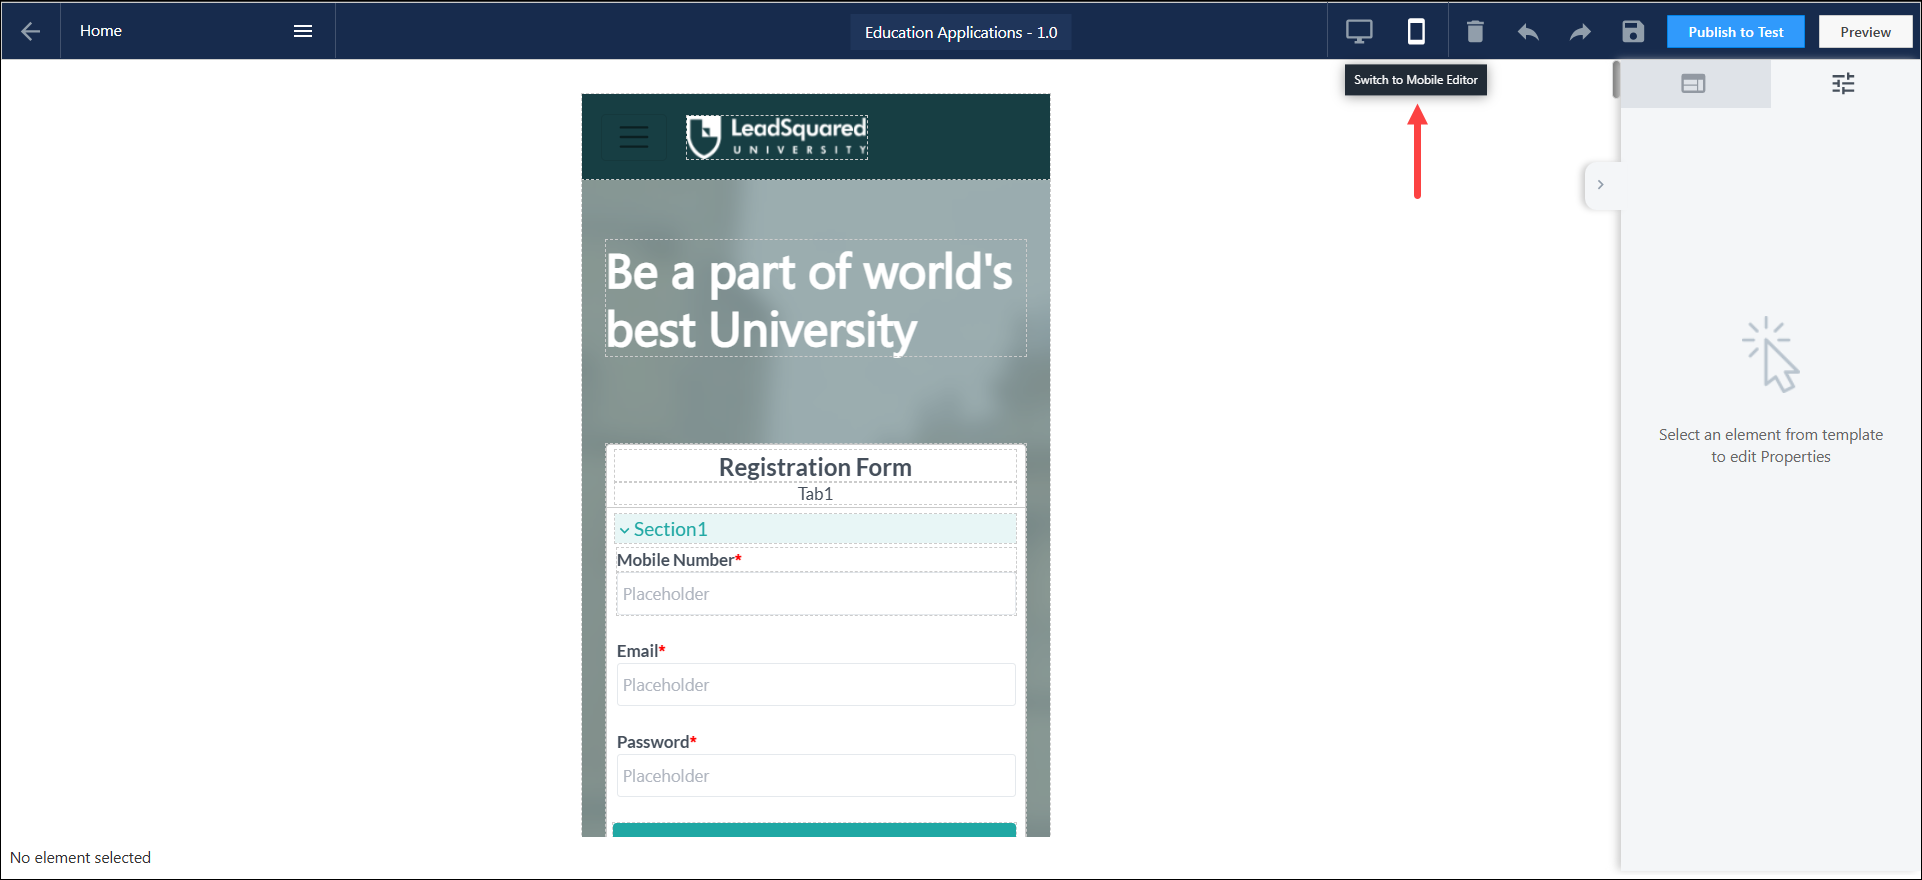The image size is (1922, 880).
Task: Save the template with floppy icon
Action: point(1633,32)
